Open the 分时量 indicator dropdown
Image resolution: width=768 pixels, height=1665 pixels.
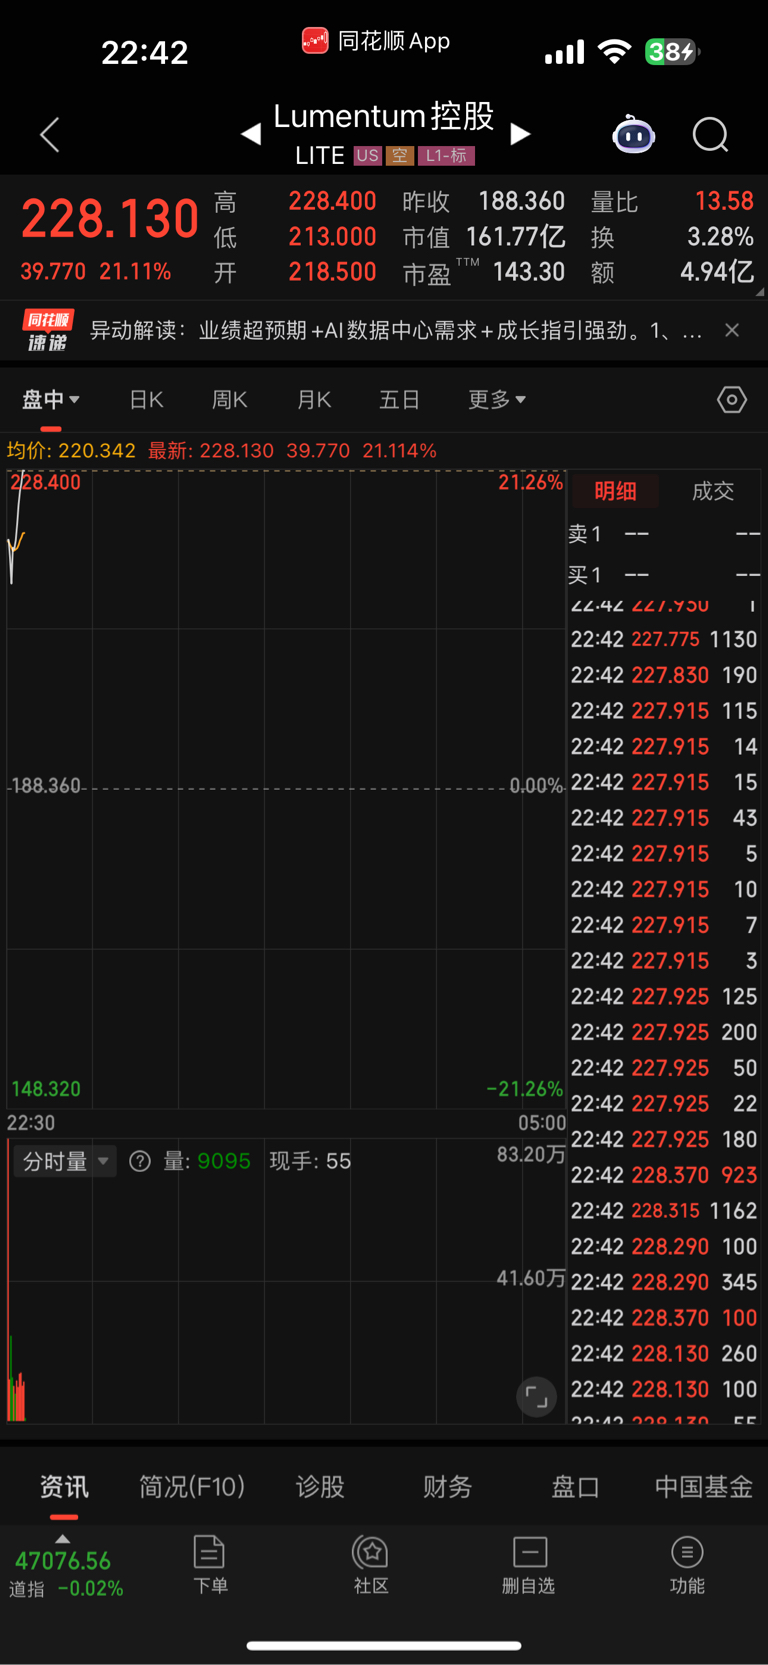tap(66, 1161)
